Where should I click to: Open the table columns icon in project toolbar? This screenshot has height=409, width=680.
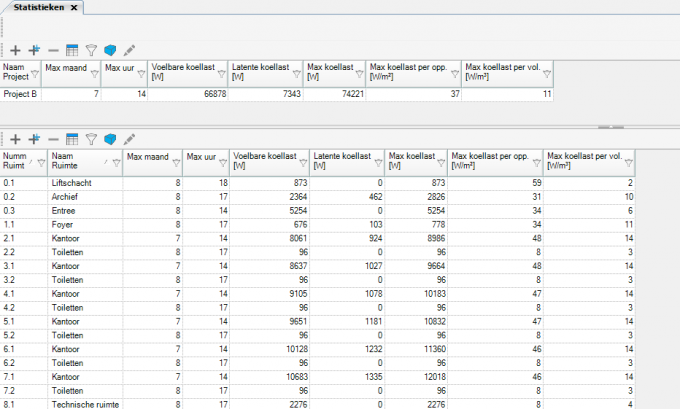72,50
